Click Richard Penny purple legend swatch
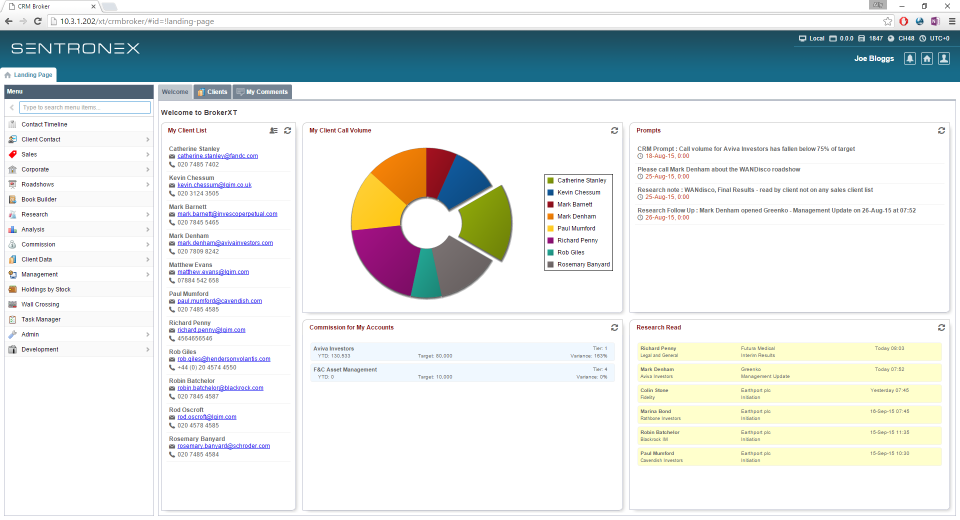Screen dimensions: 960x520 (x=550, y=241)
